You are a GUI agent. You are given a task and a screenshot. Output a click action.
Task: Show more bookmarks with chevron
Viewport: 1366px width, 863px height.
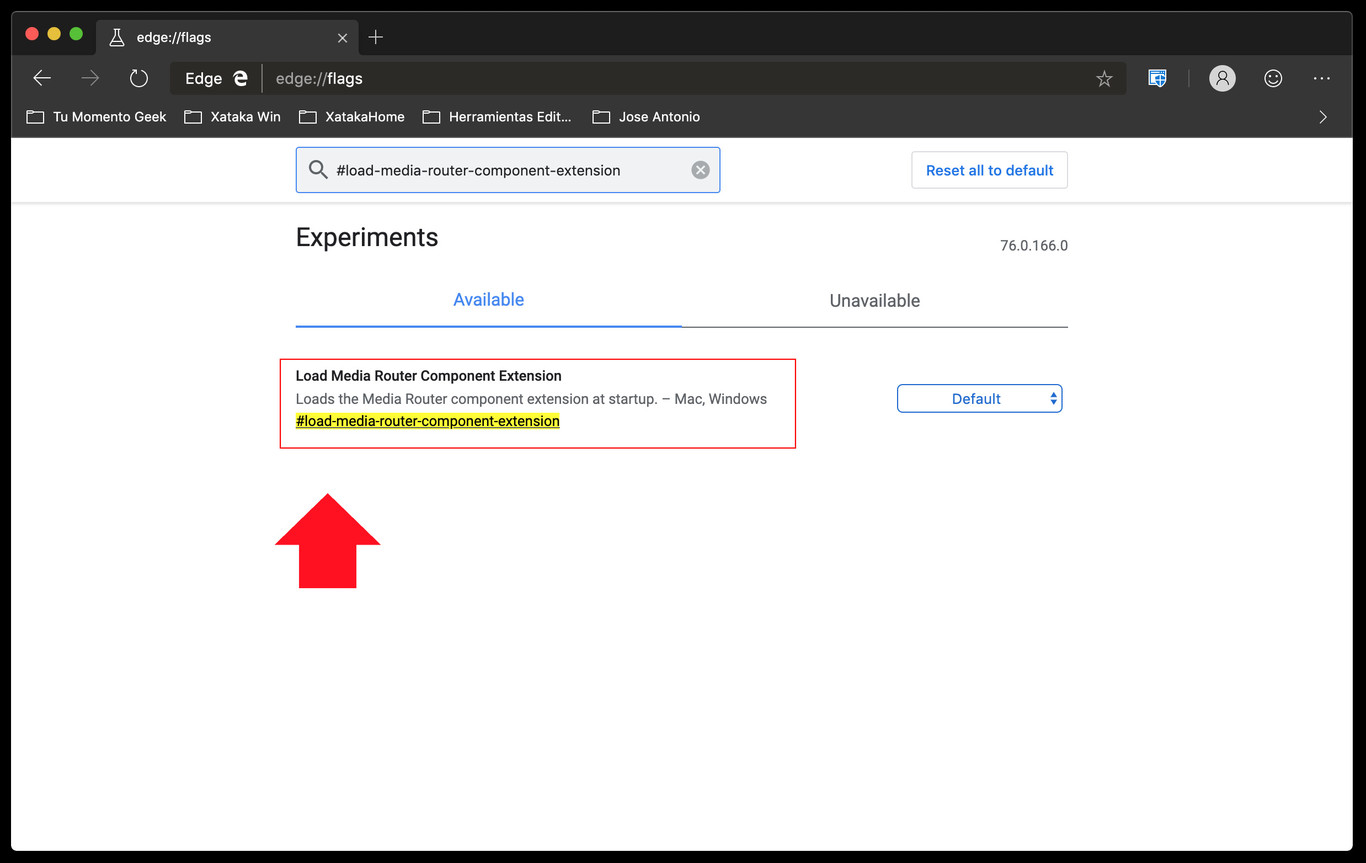pyautogui.click(x=1323, y=117)
